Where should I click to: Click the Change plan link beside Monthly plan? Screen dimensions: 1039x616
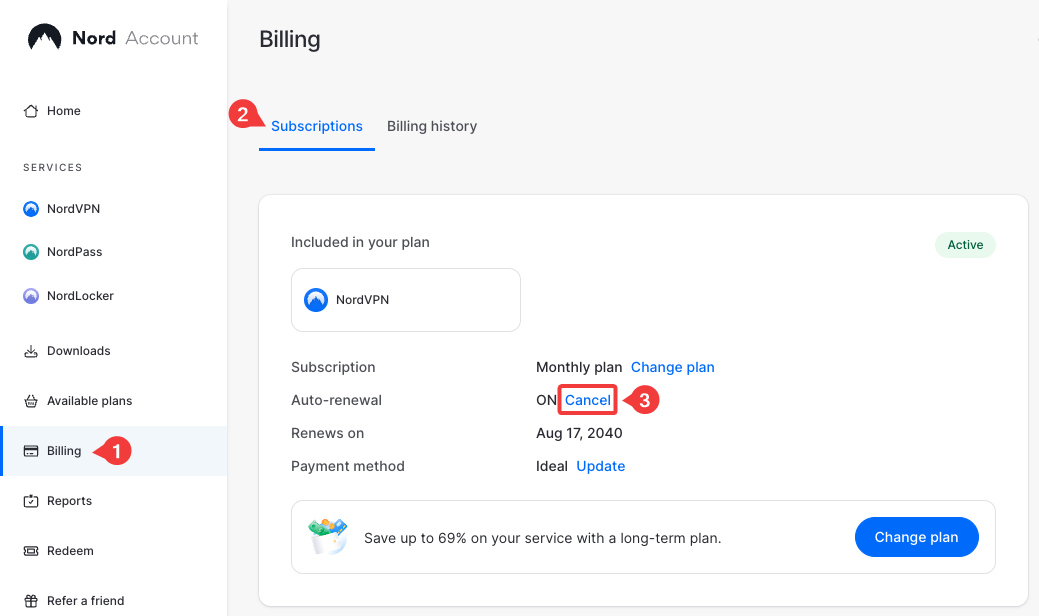(672, 367)
